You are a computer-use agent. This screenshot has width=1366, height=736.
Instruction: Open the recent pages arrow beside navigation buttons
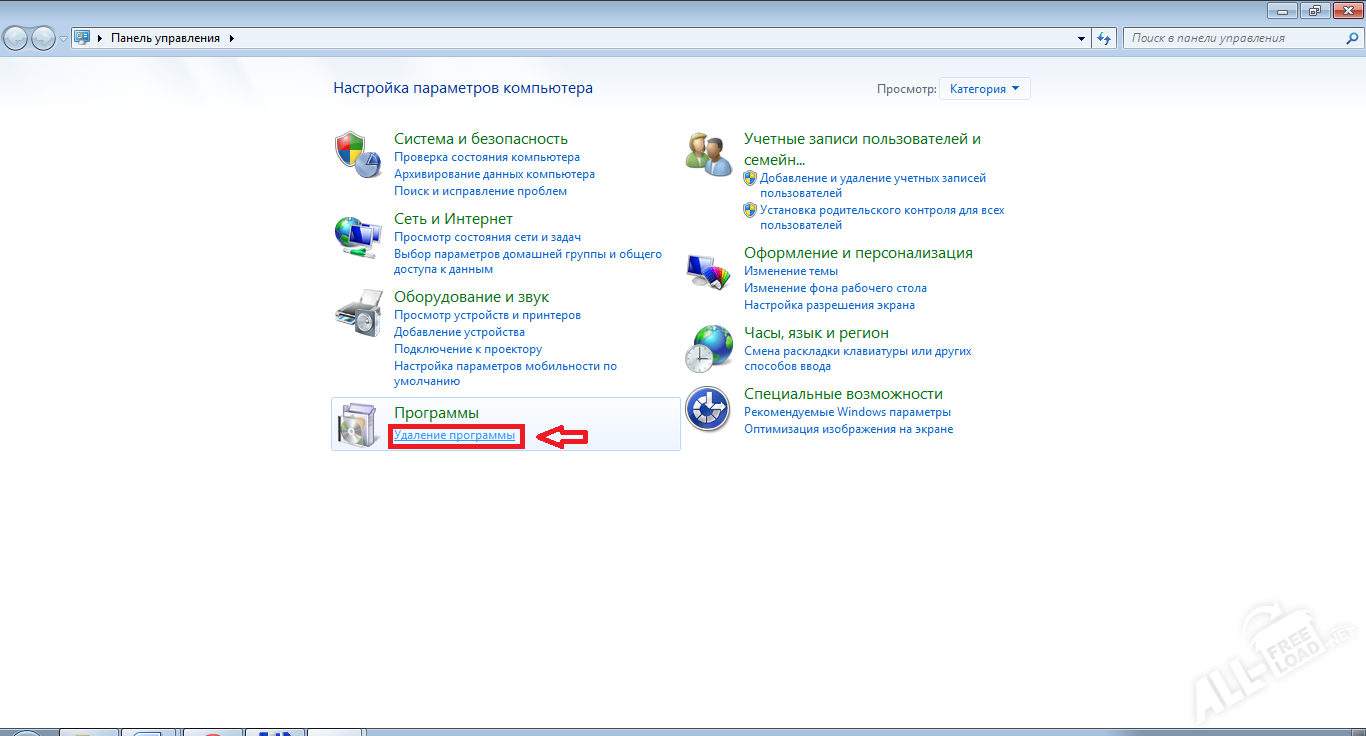tap(64, 38)
